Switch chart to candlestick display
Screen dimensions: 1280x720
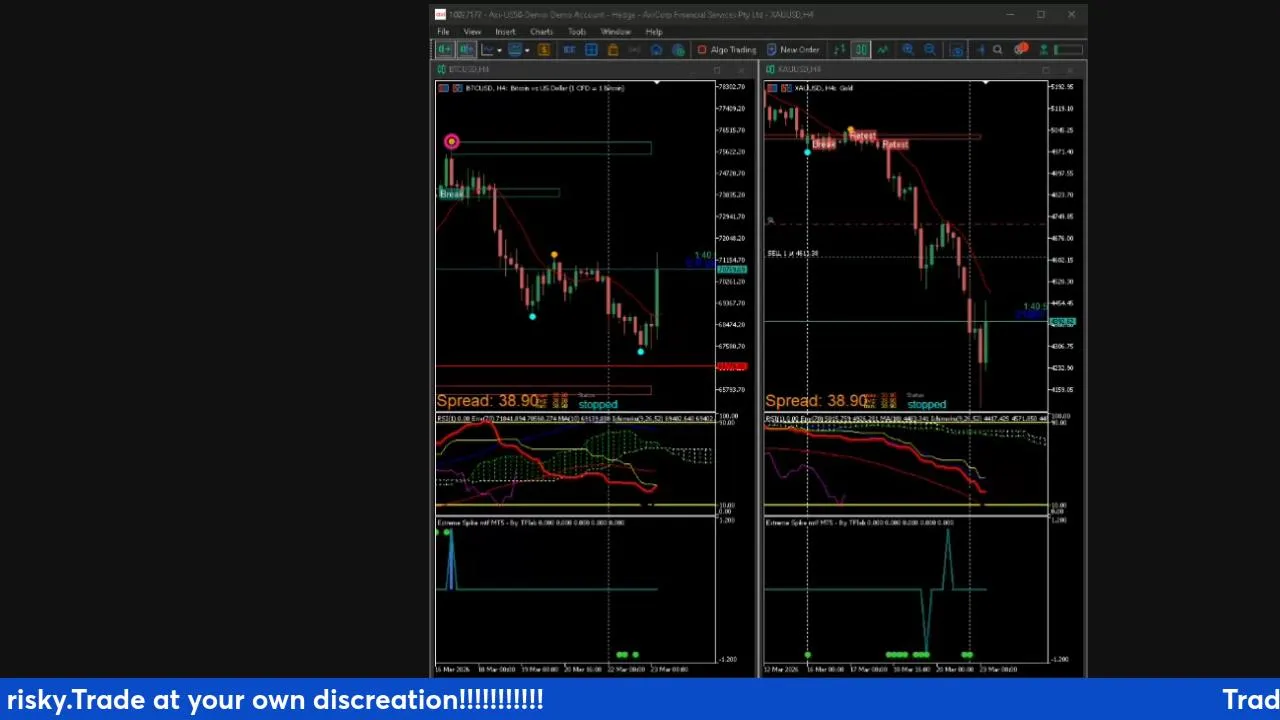click(861, 49)
